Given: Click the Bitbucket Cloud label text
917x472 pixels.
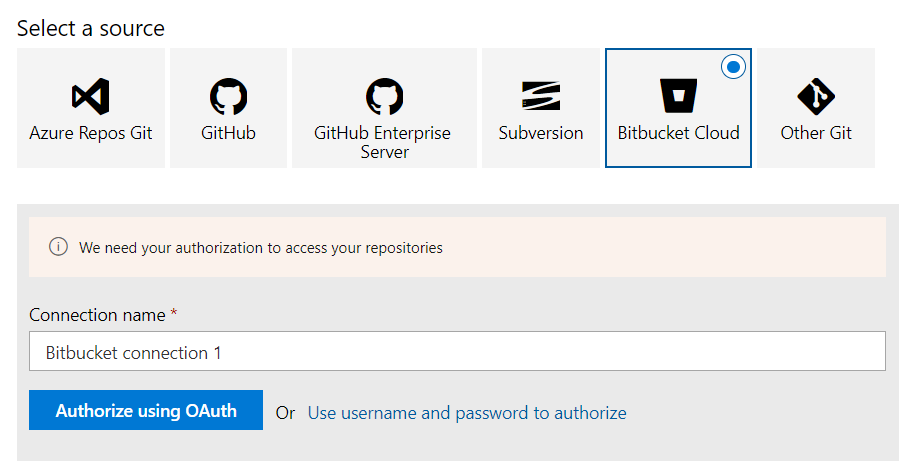Looking at the screenshot, I should tap(678, 133).
